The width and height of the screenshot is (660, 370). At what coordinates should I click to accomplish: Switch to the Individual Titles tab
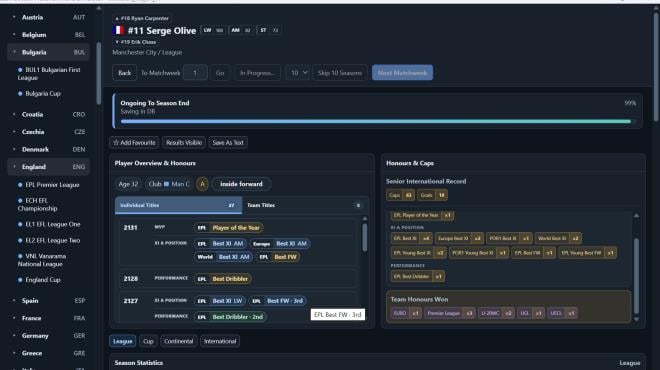[178, 205]
